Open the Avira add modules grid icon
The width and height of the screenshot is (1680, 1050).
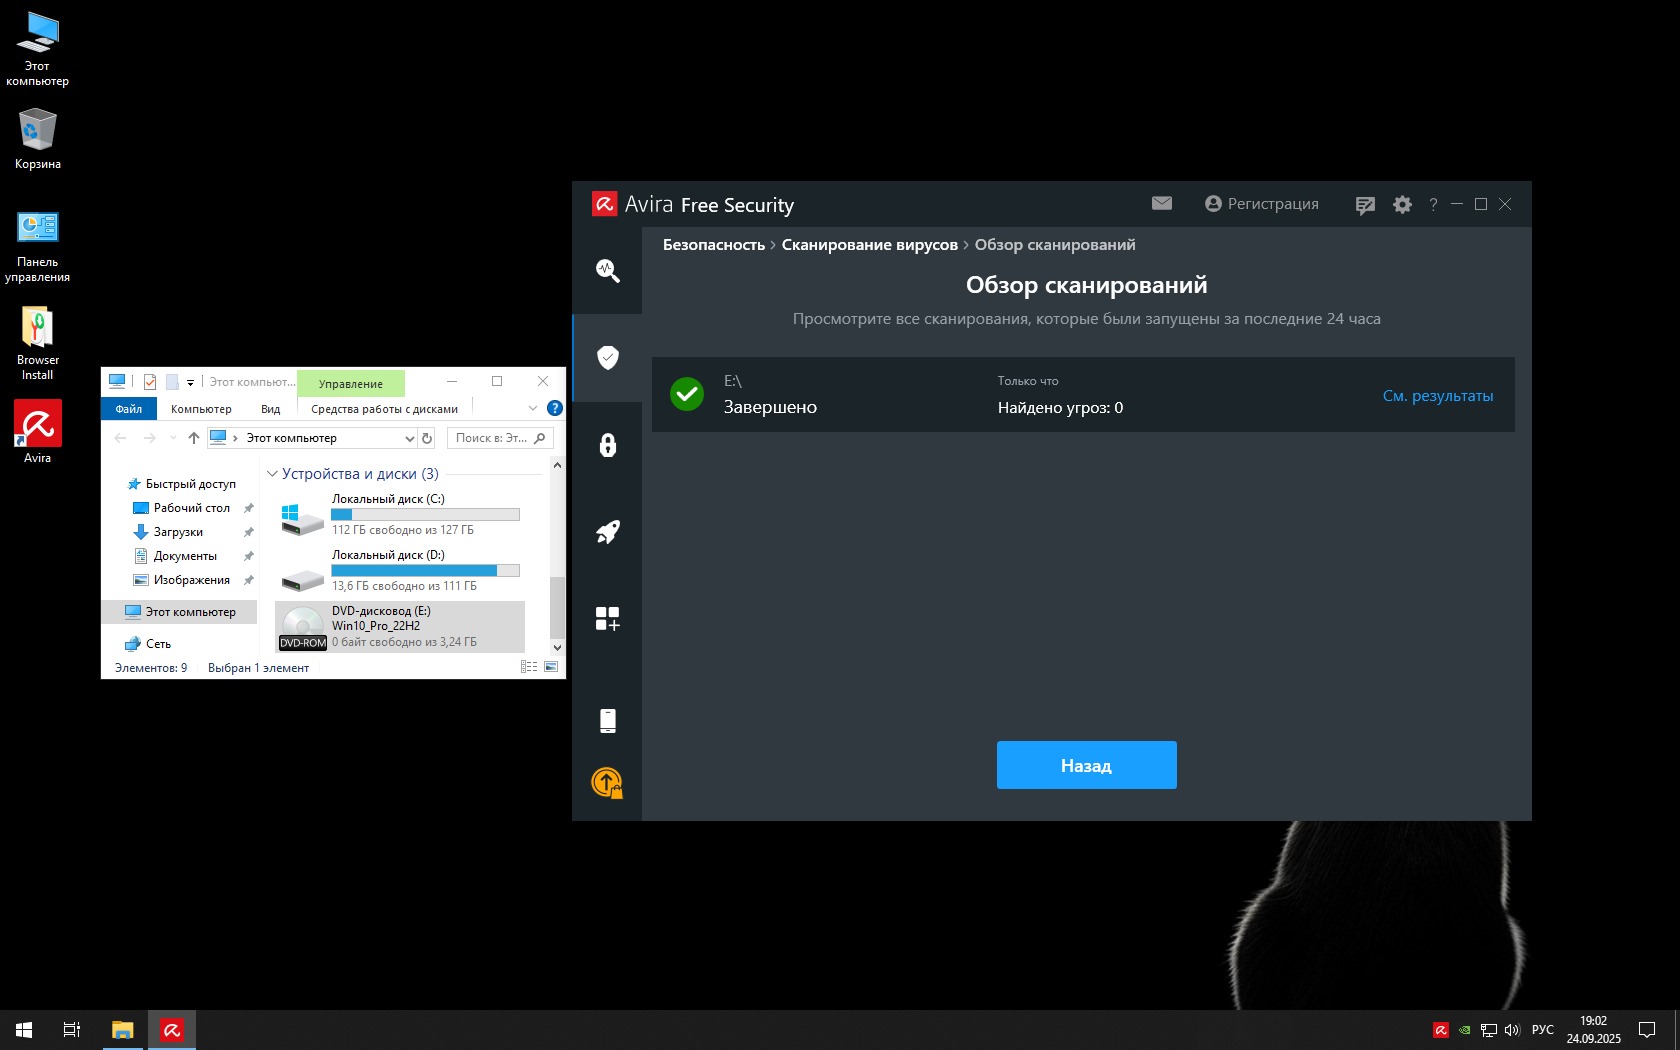tap(607, 619)
